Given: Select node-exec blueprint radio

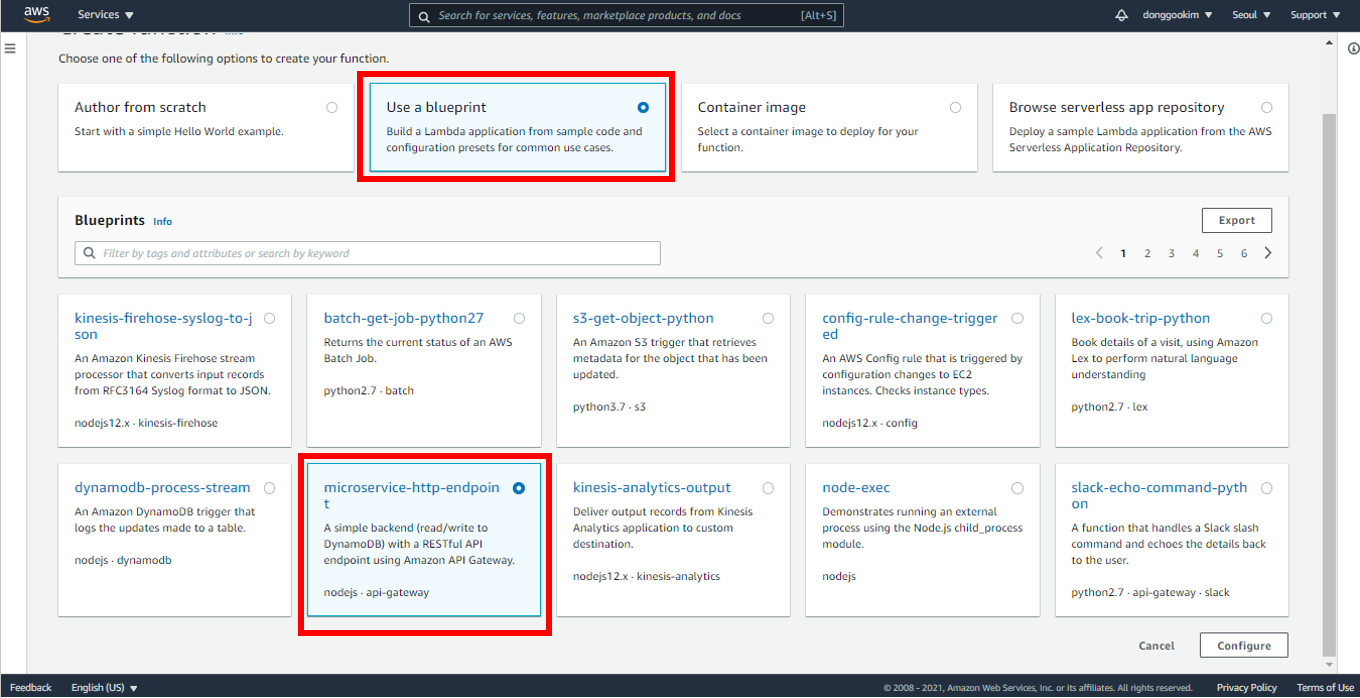Looking at the screenshot, I should (x=1017, y=488).
